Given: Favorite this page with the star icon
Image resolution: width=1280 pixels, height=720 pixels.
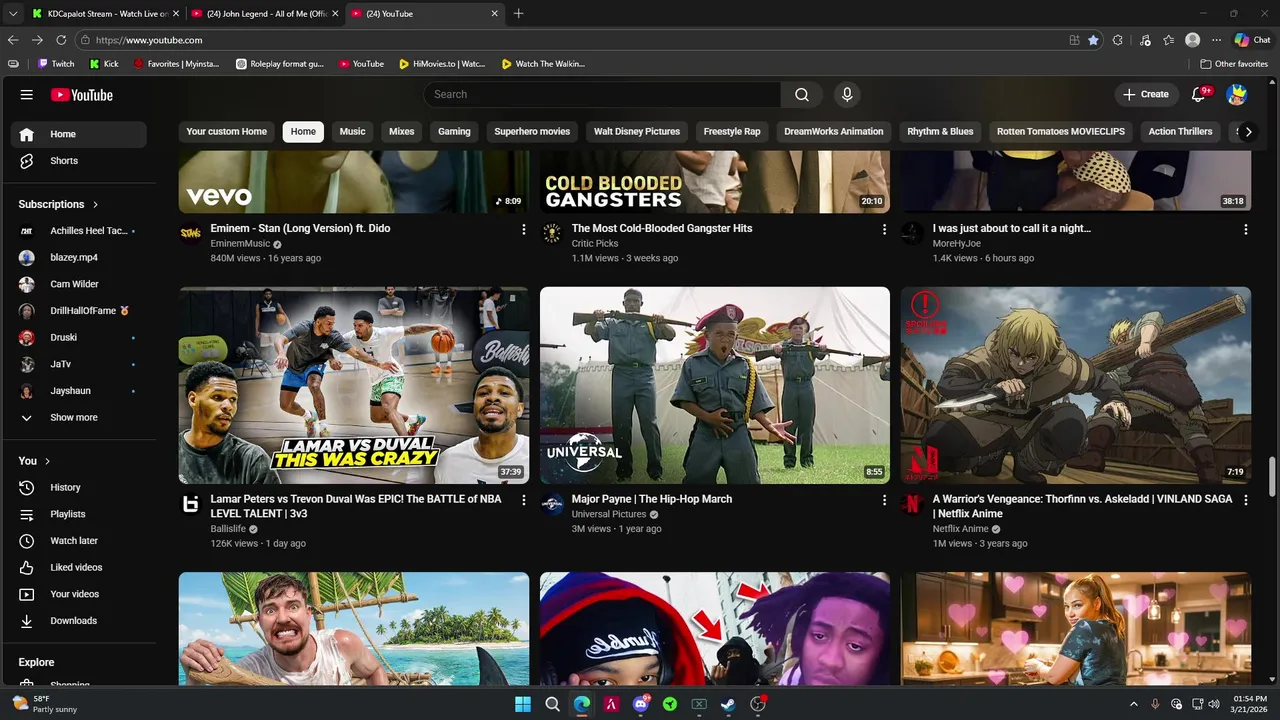Looking at the screenshot, I should [1093, 40].
